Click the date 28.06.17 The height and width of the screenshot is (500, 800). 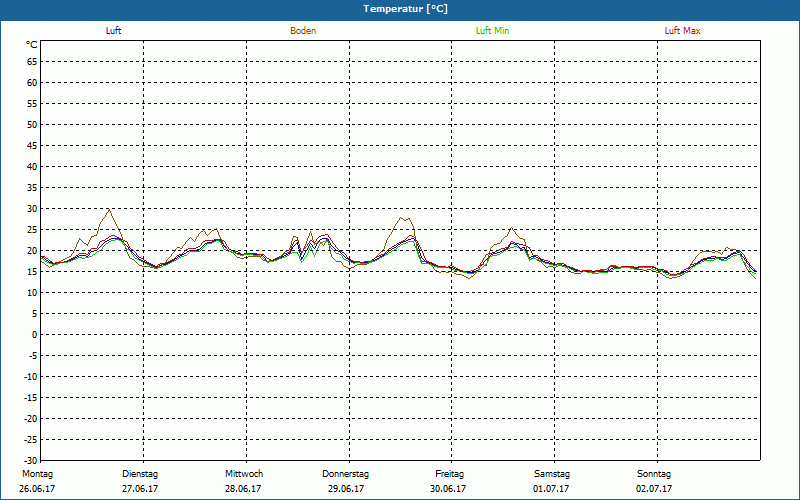pos(243,489)
